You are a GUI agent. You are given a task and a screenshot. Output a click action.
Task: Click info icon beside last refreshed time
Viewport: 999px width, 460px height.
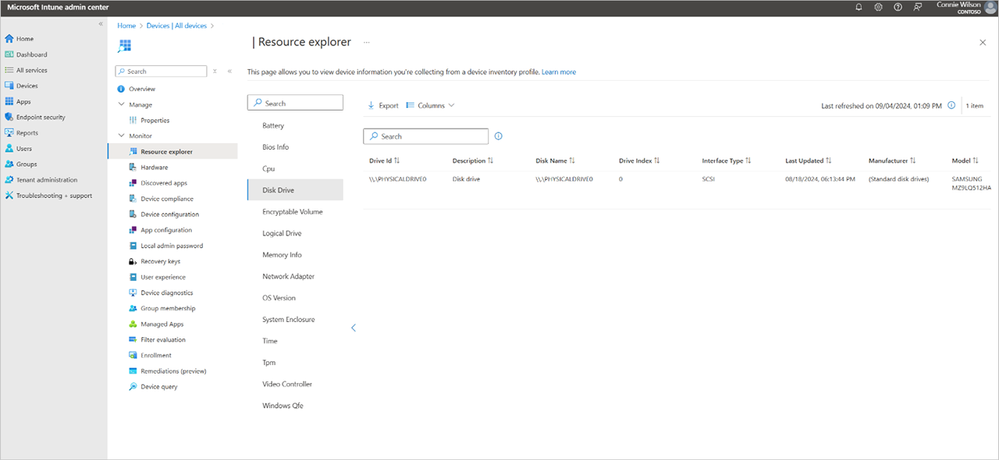tap(951, 106)
